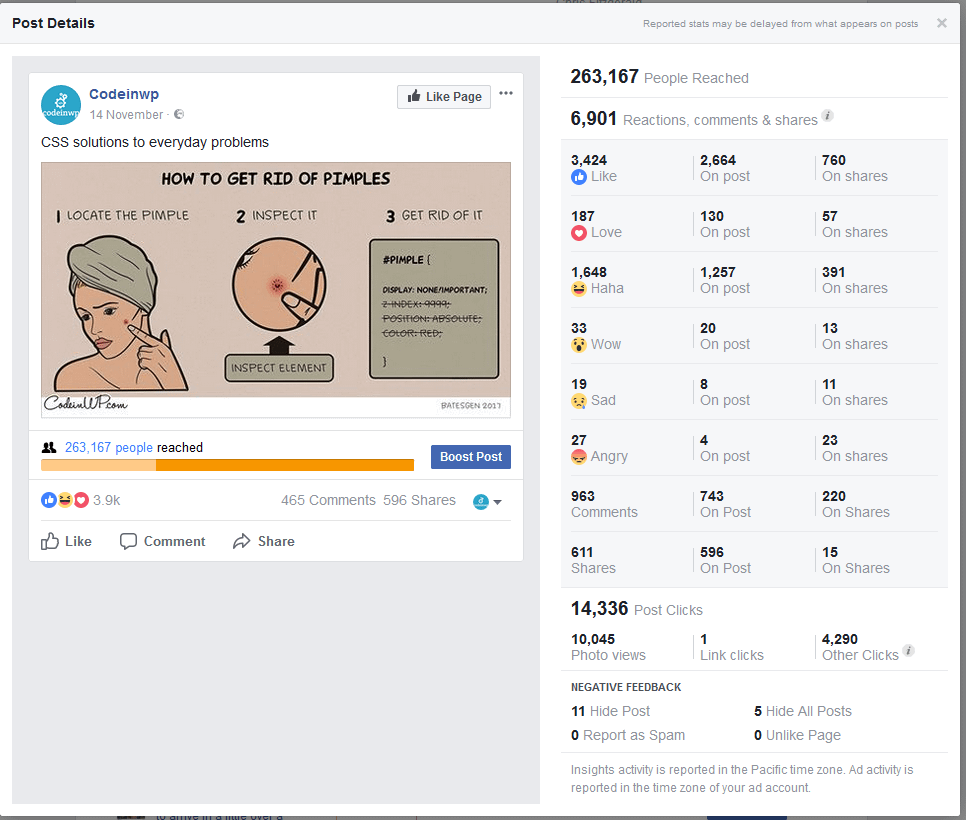
Task: Click the Comment speech bubble button
Action: pyautogui.click(x=162, y=541)
